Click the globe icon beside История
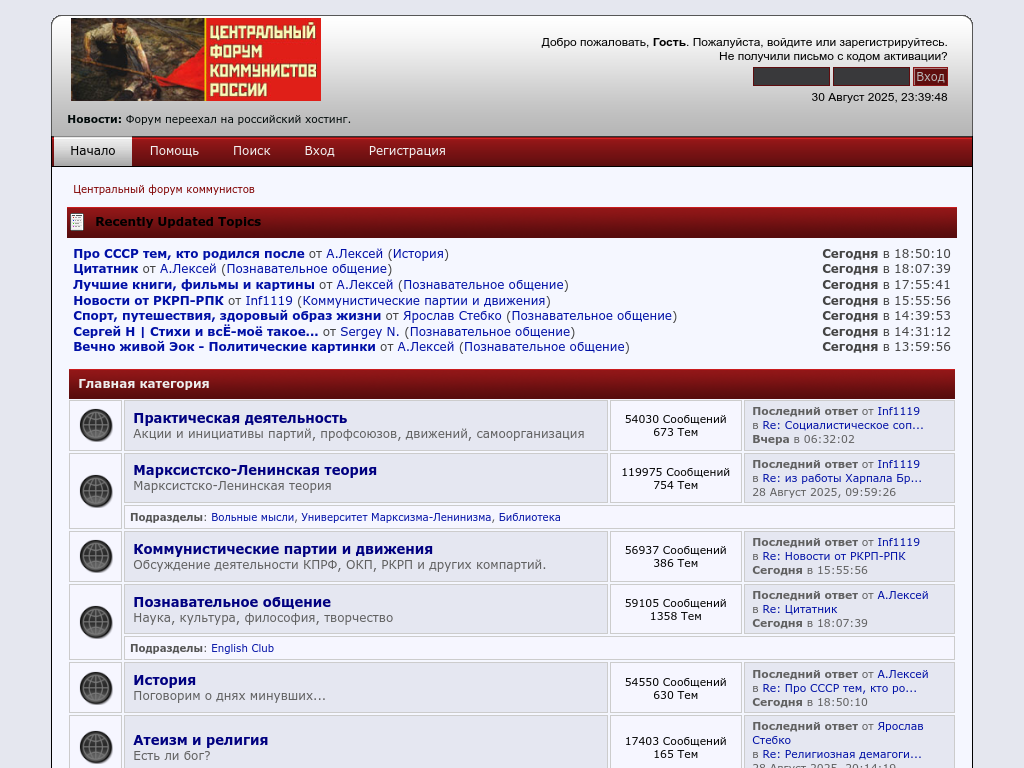Viewport: 1024px width, 768px height. click(x=96, y=688)
